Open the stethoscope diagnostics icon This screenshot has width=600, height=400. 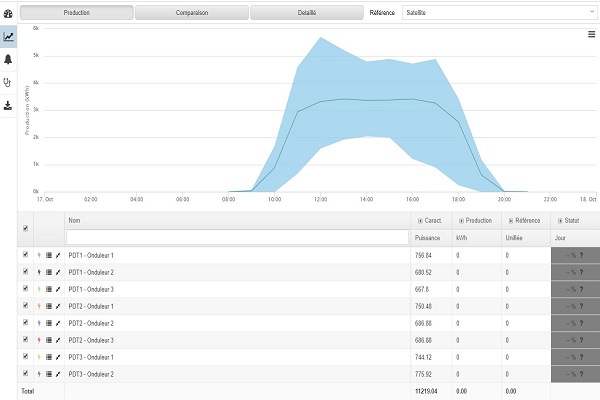pyautogui.click(x=7, y=82)
